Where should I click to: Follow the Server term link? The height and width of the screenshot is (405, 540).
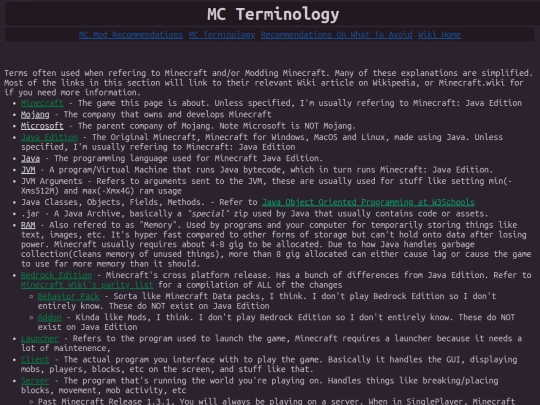point(35,381)
